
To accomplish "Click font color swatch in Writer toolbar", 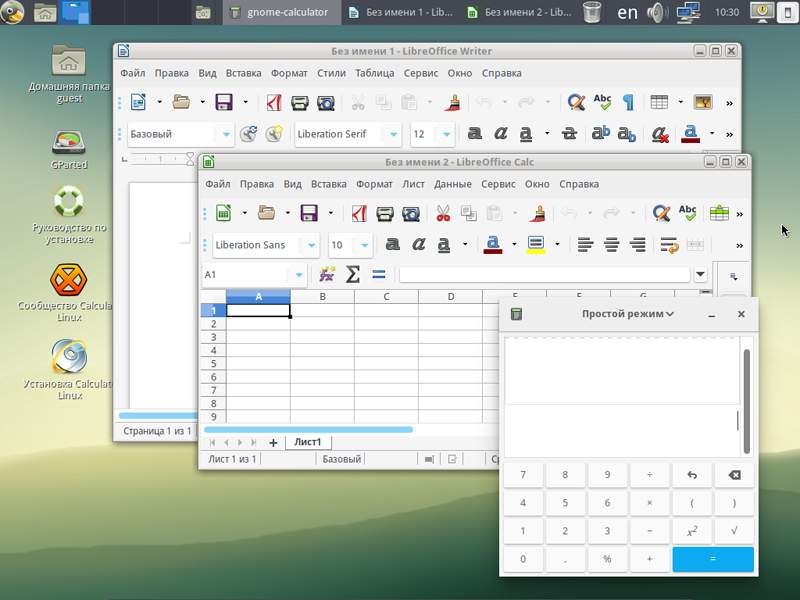I will [690, 134].
